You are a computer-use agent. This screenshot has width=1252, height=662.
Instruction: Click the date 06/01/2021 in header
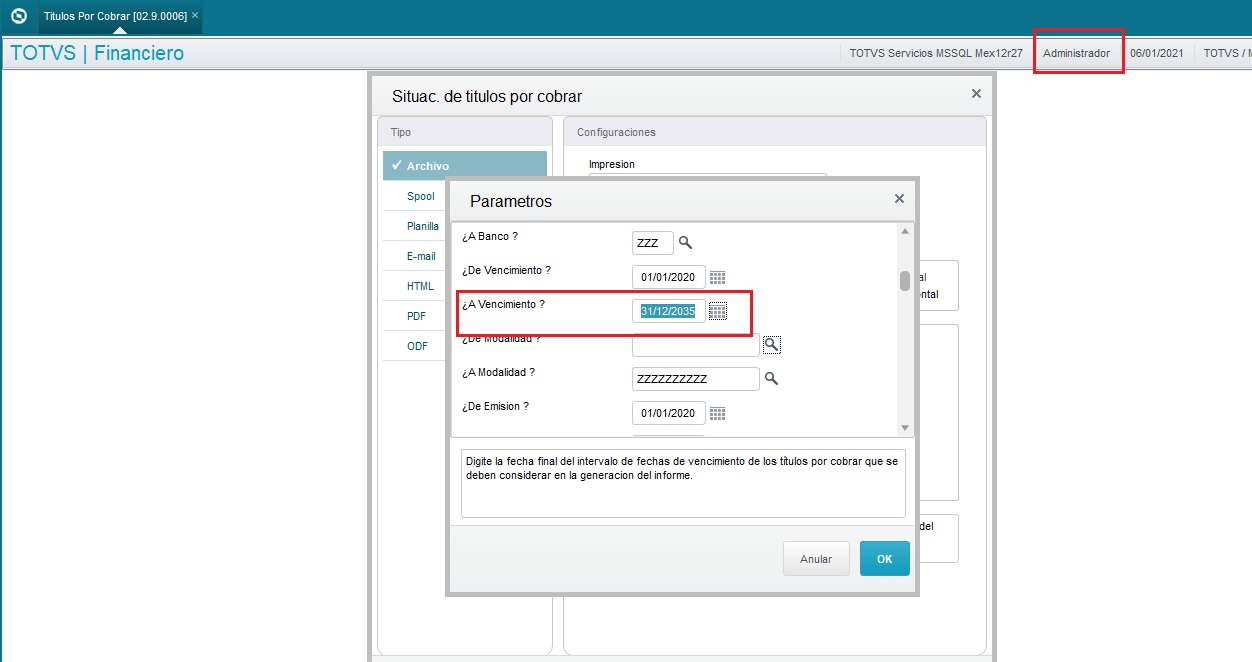point(1157,53)
